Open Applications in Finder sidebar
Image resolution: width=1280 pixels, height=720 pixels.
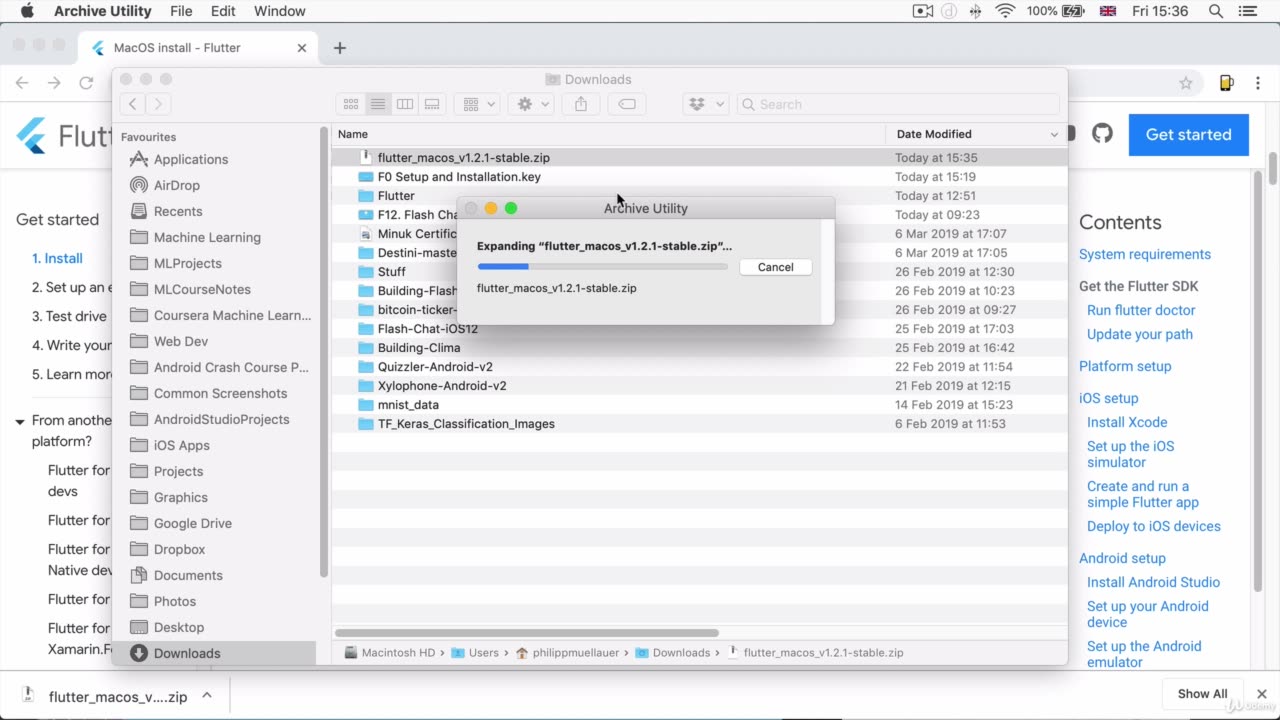(x=190, y=159)
